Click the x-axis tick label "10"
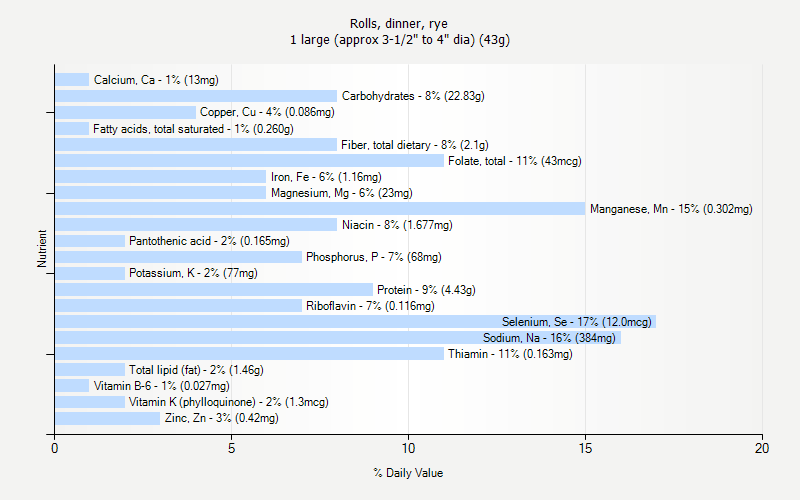Viewport: 800px width, 500px height. coord(408,448)
